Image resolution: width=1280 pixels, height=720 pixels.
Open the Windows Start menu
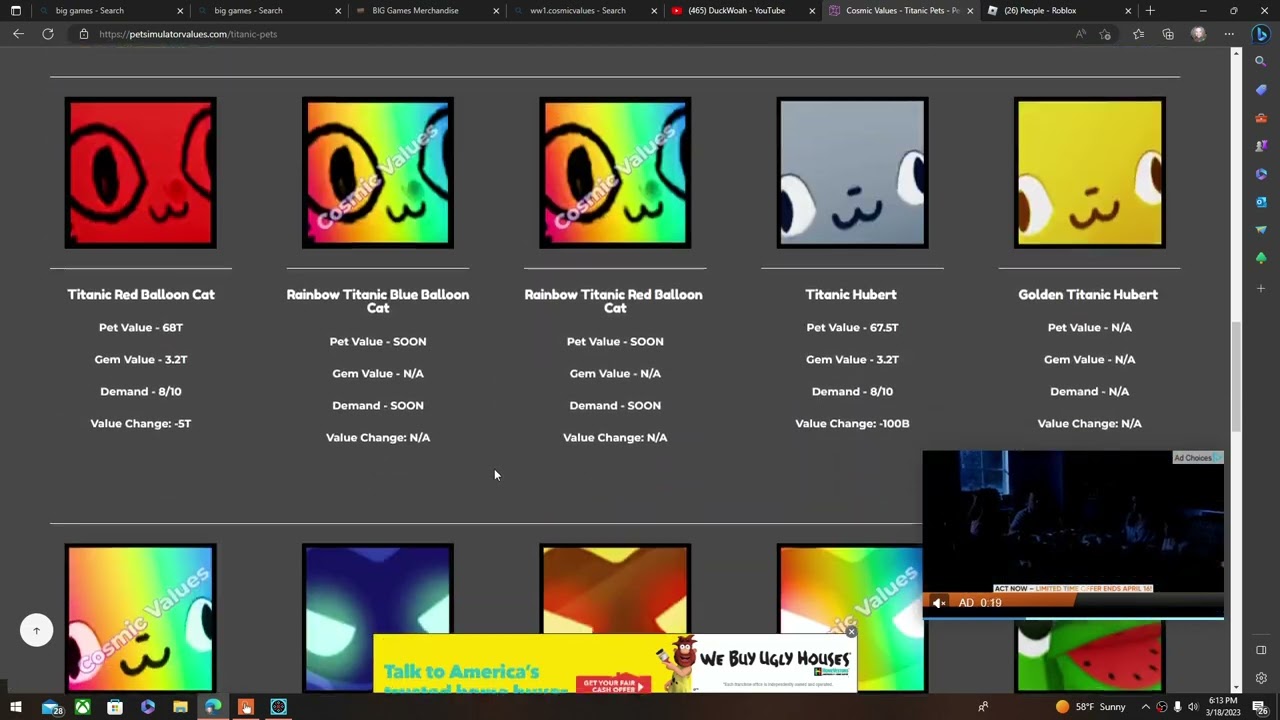point(16,707)
